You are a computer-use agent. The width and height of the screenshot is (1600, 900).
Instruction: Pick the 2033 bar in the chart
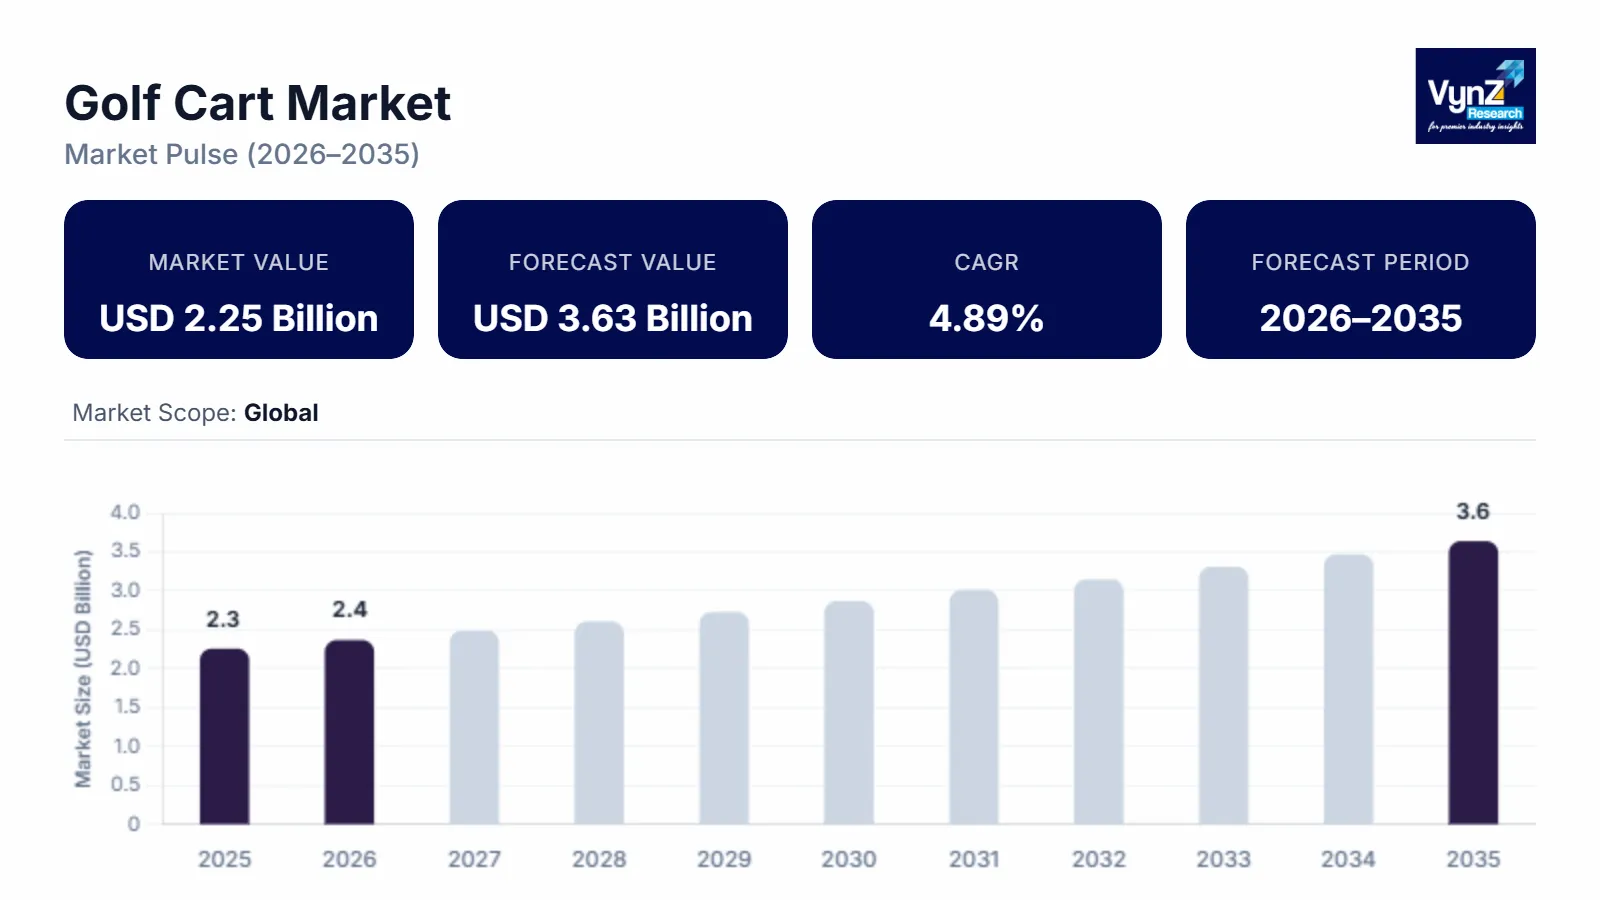tap(1223, 696)
